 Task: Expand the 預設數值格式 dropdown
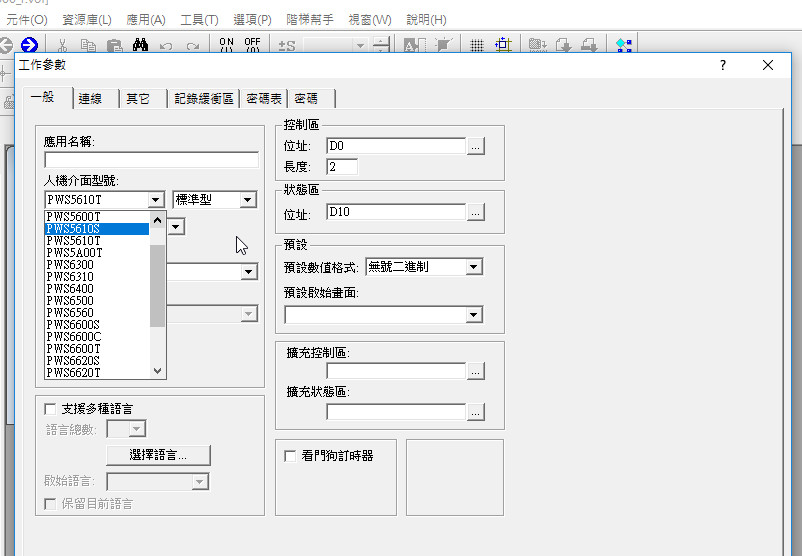click(474, 267)
